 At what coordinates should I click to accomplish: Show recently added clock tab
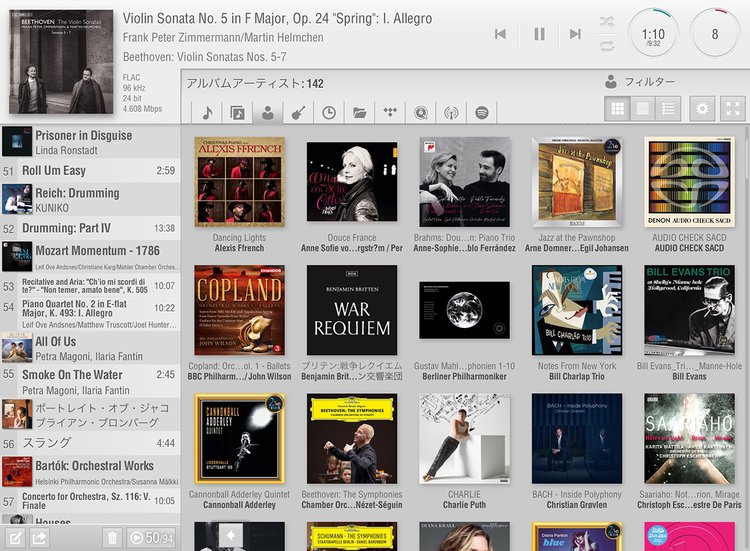(329, 112)
